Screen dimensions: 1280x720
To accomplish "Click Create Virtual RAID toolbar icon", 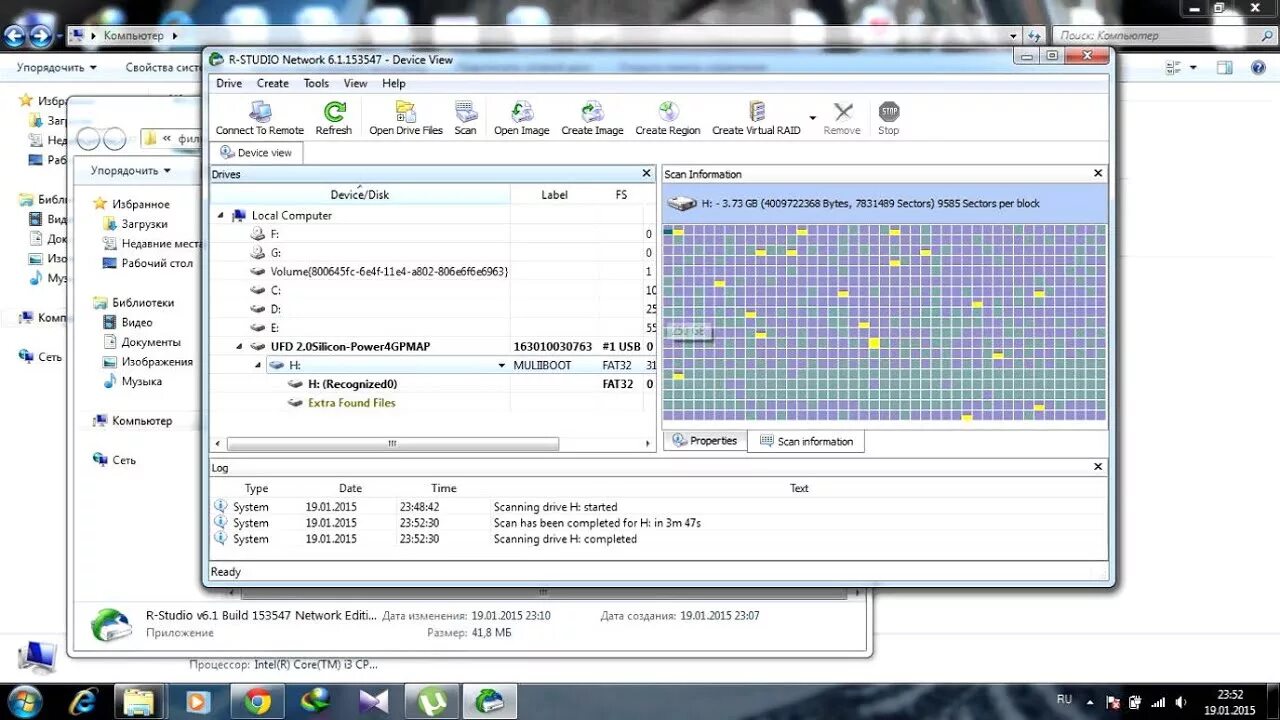I will point(756,118).
